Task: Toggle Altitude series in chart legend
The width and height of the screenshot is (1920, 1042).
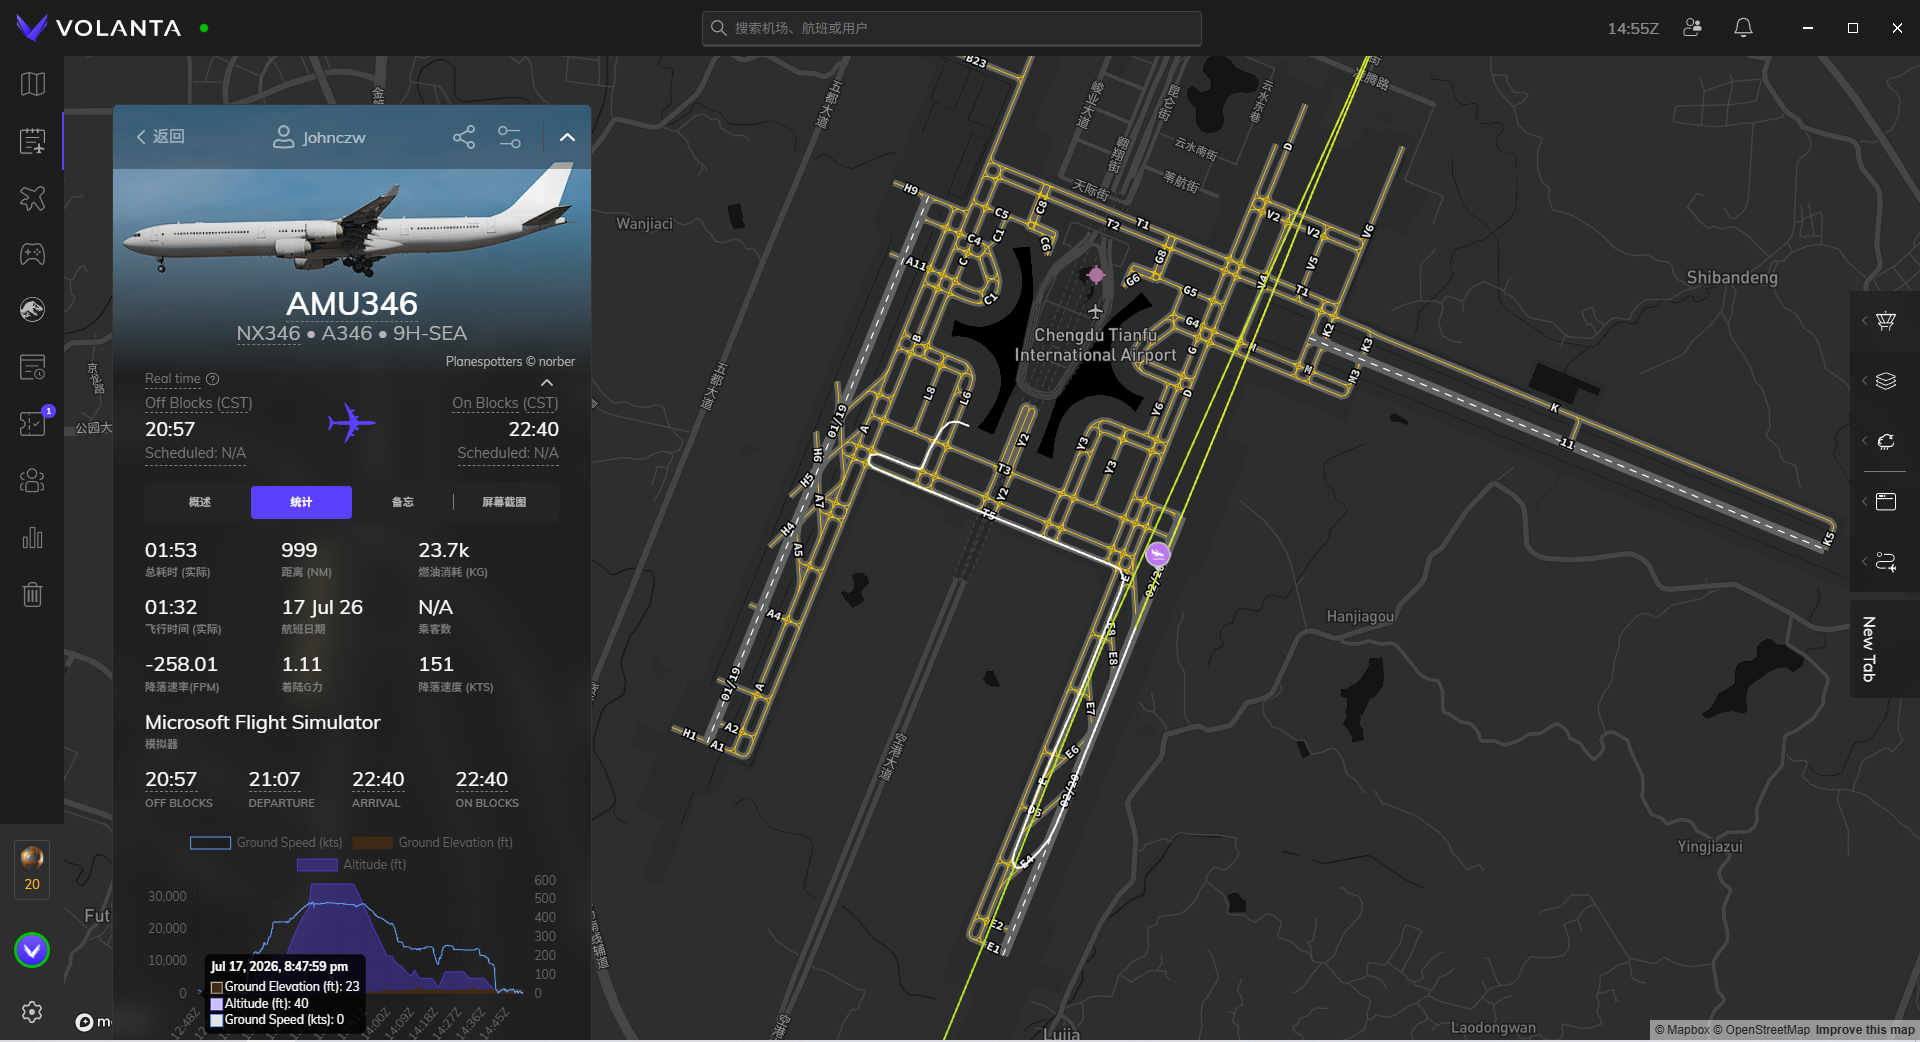Action: click(352, 865)
